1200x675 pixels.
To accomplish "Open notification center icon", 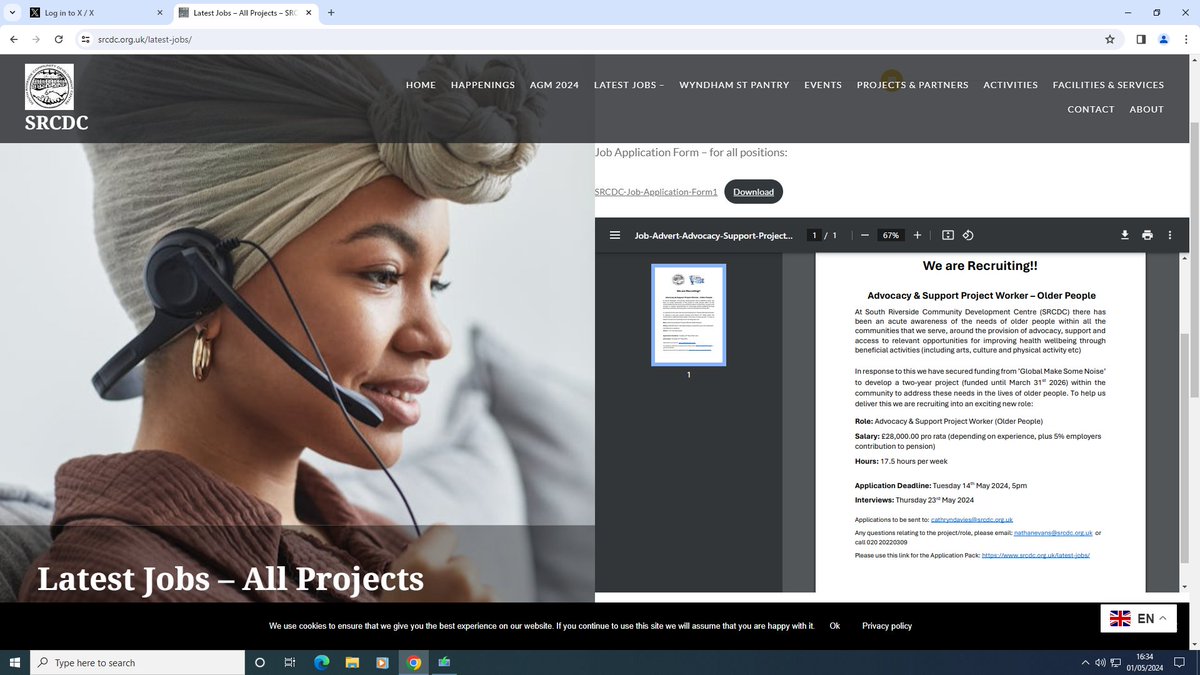I will pos(1182,662).
